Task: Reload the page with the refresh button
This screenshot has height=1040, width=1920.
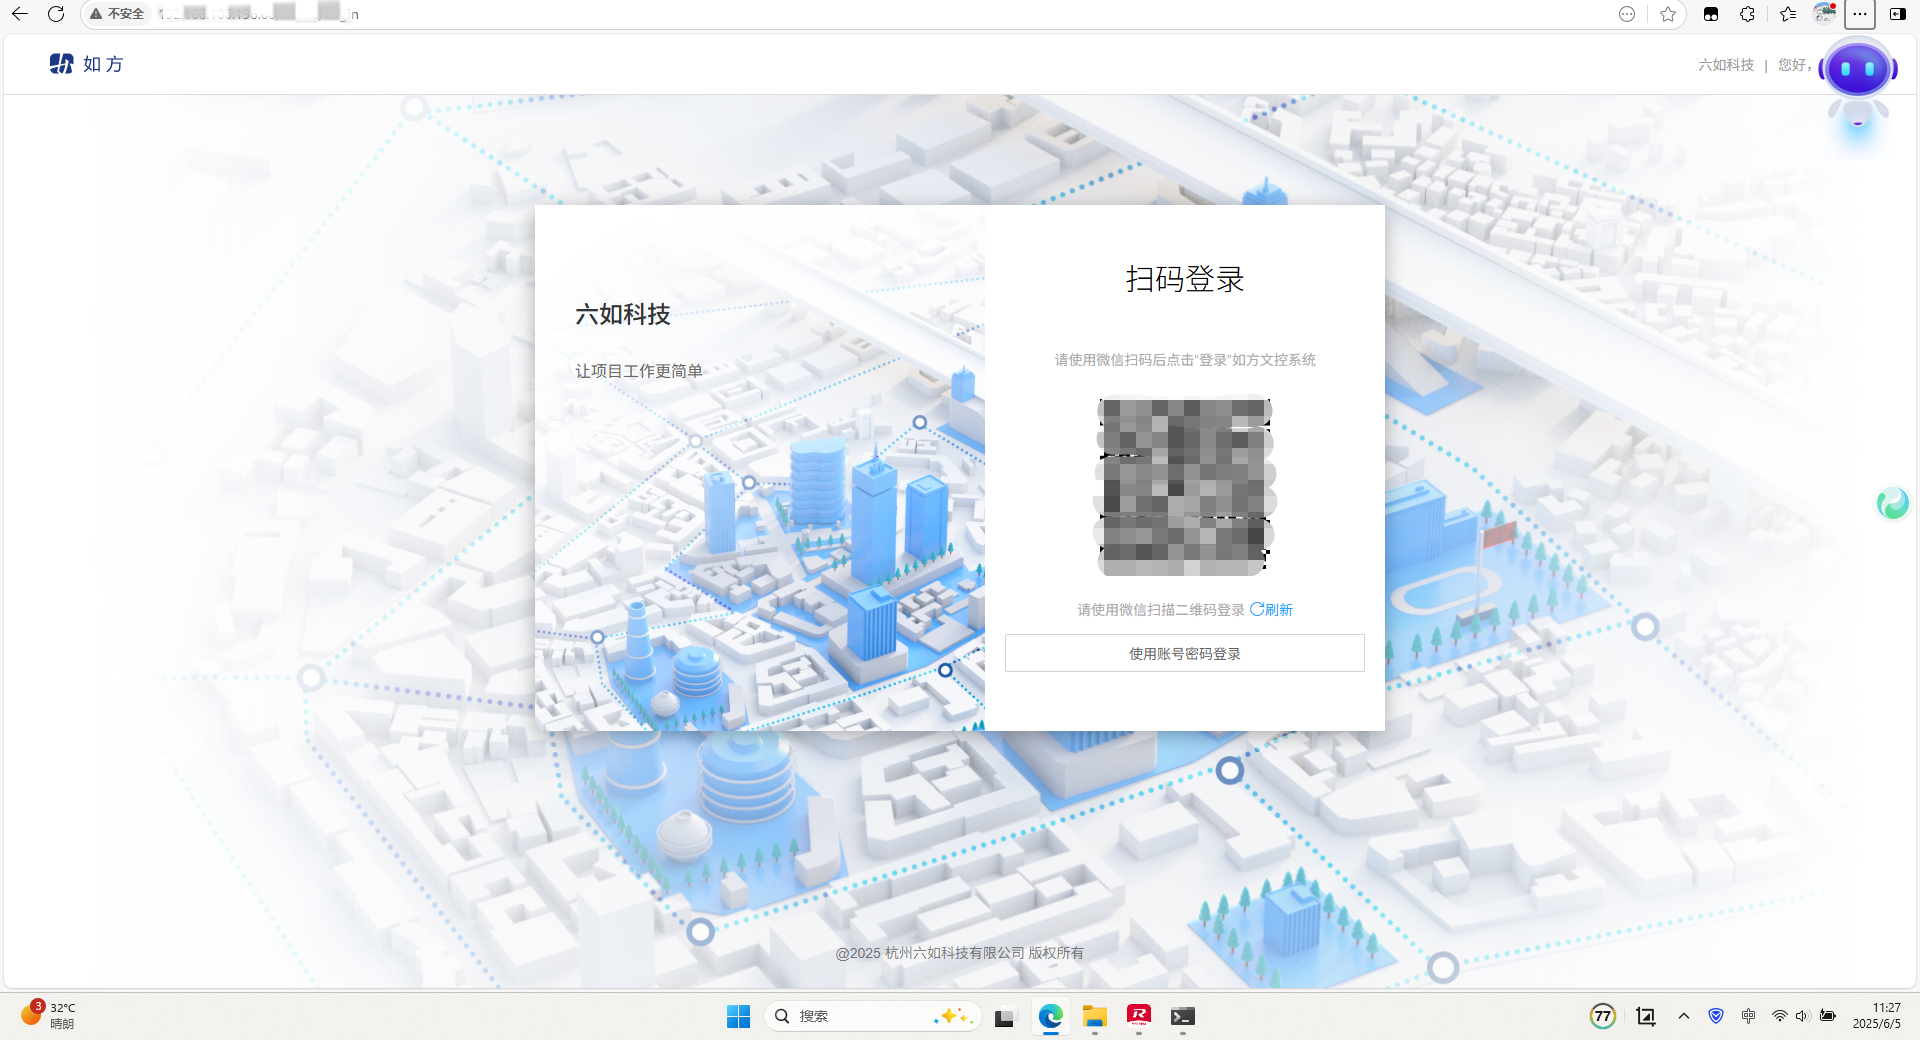Action: (56, 14)
